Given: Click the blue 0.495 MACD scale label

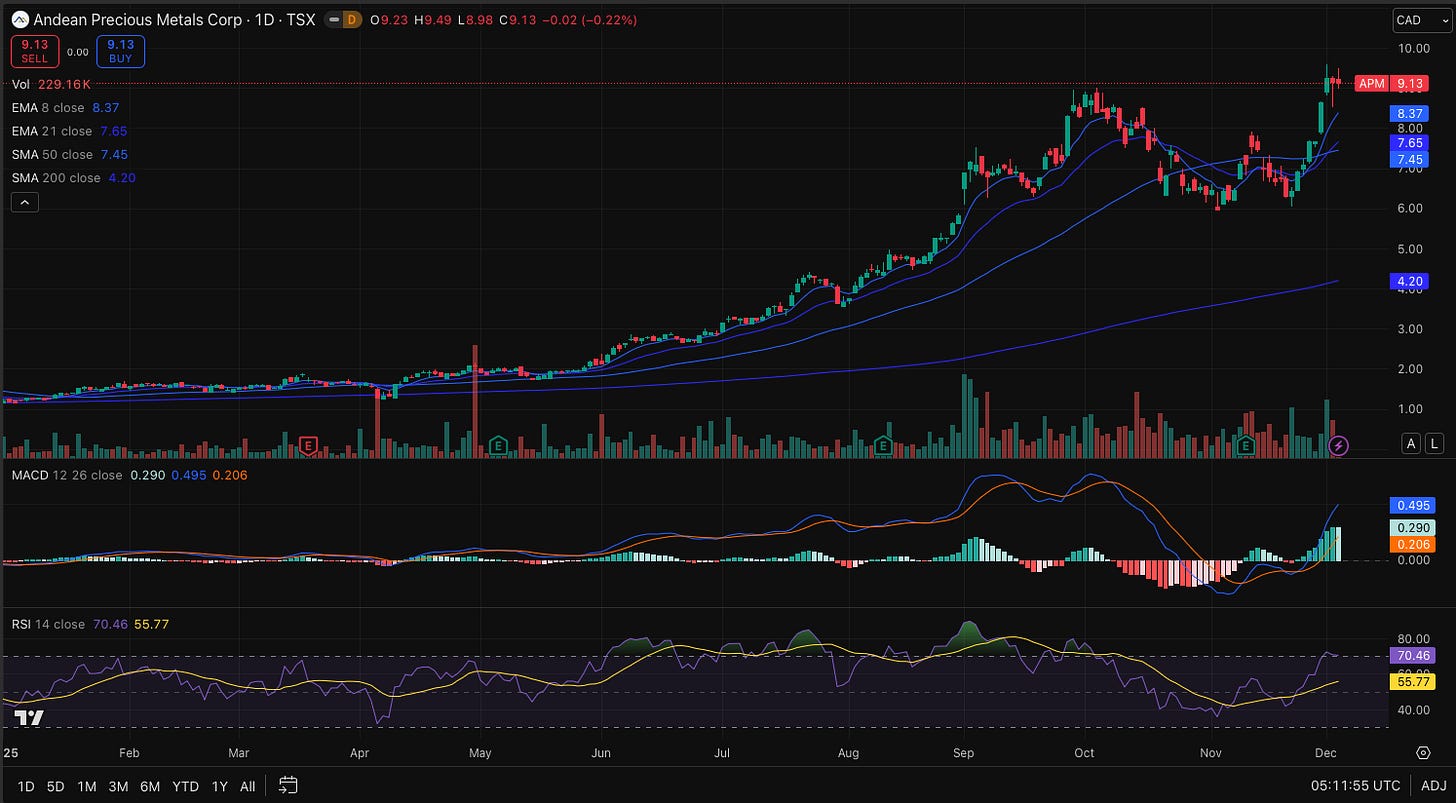Looking at the screenshot, I should click(x=1414, y=505).
